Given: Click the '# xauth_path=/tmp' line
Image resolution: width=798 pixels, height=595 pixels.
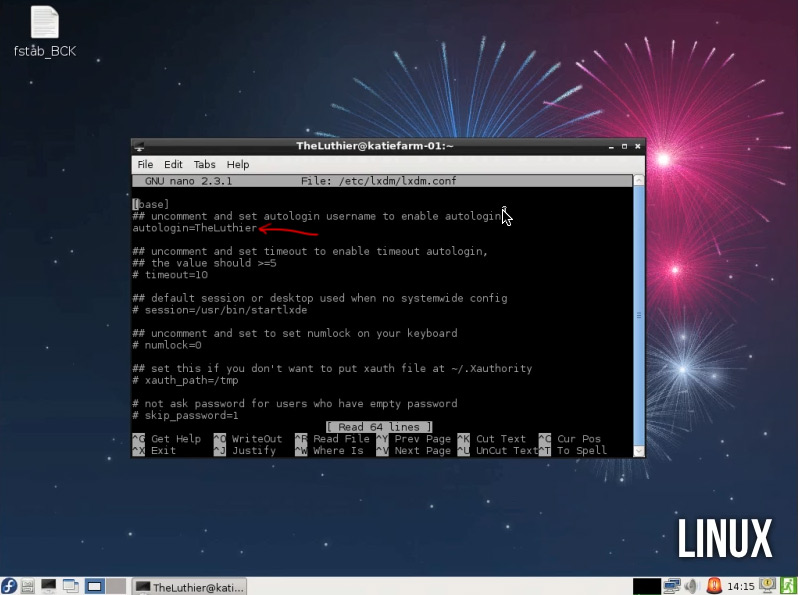Looking at the screenshot, I should pyautogui.click(x=185, y=380).
